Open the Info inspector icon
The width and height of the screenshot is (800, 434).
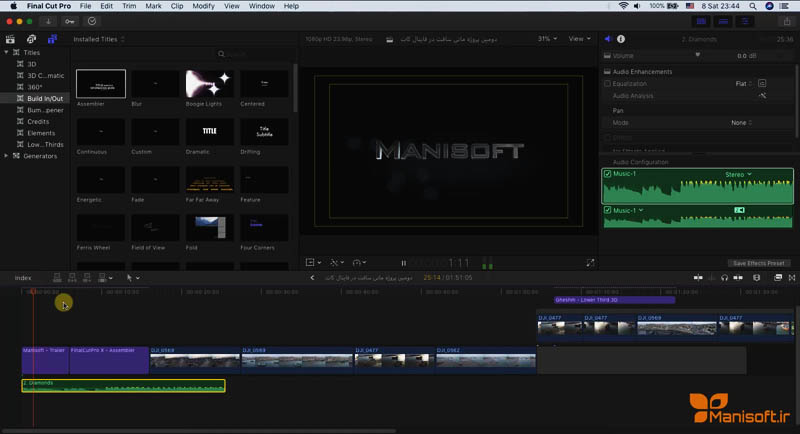[621, 39]
